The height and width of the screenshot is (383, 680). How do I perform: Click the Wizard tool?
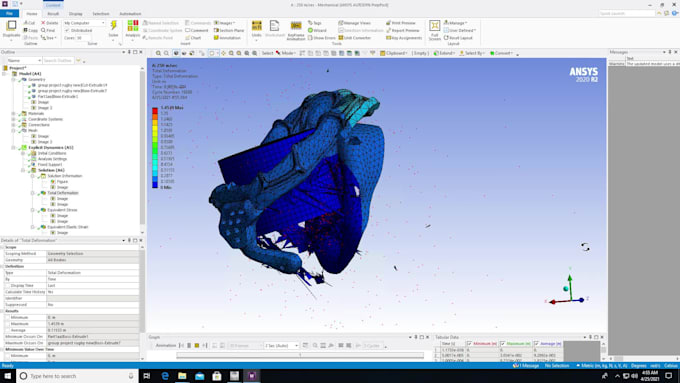coord(317,30)
